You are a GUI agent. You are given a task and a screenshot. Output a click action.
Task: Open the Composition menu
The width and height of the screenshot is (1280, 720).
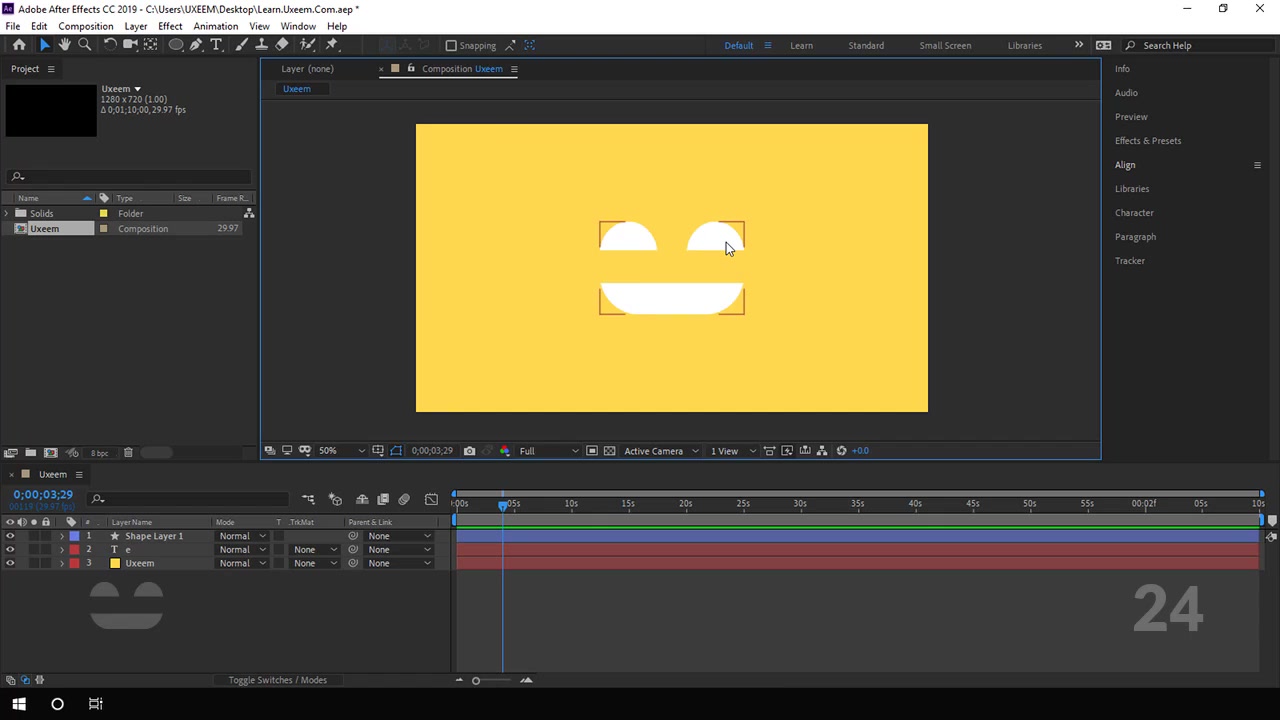click(85, 26)
